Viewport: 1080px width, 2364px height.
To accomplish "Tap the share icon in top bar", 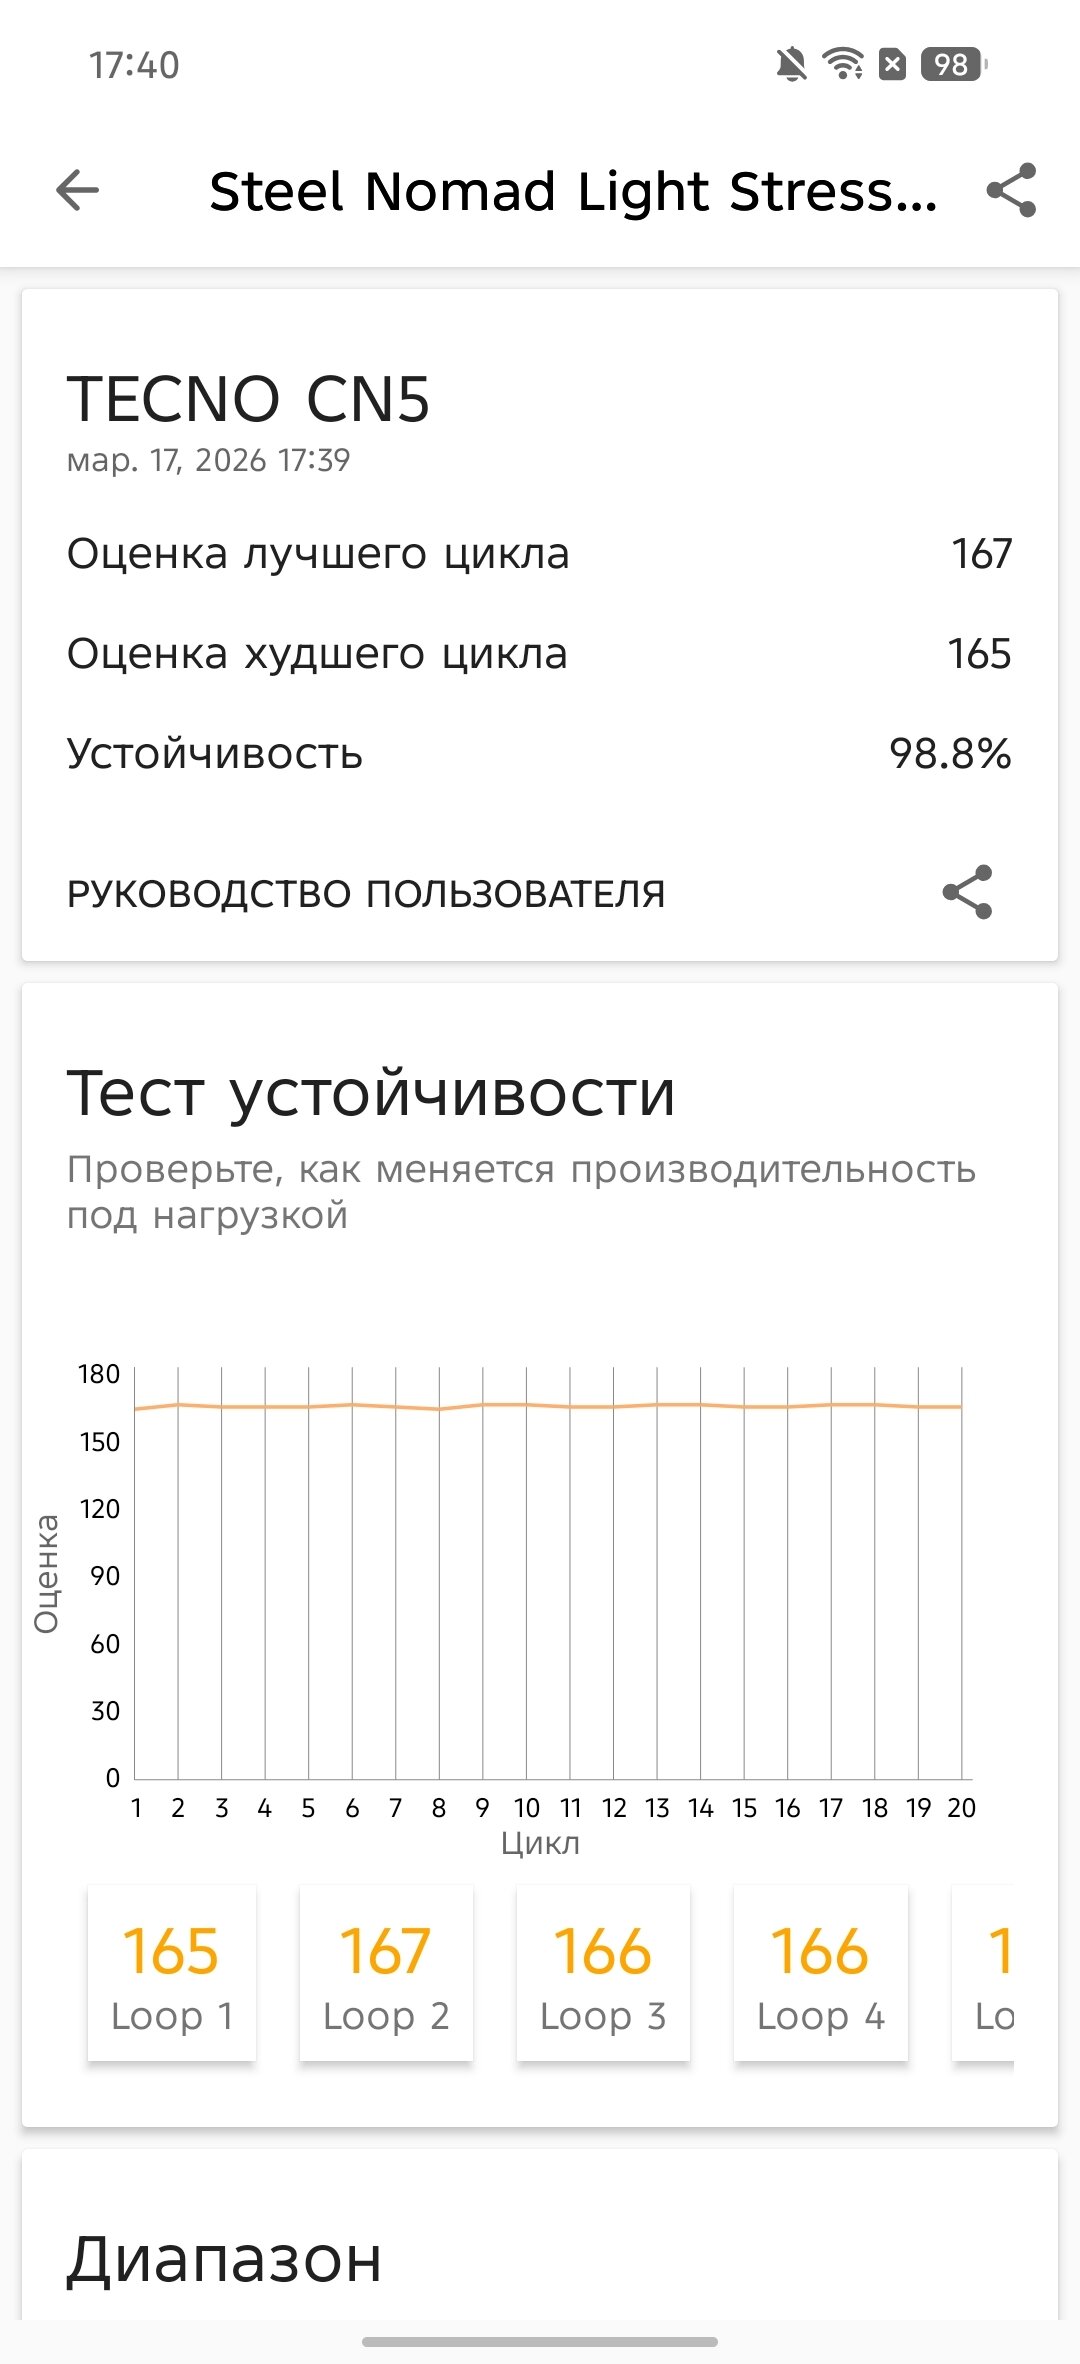I will coord(1011,190).
